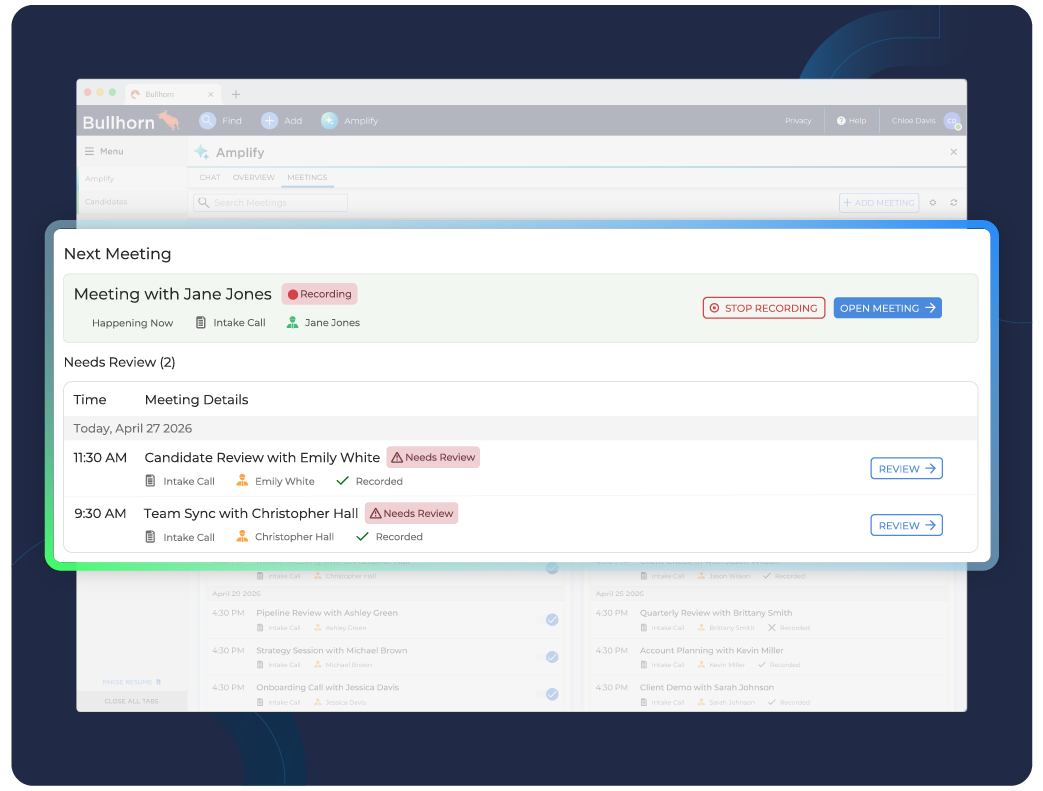Screen dimensions: 1043x791
Task: Review Team Sync with Christopher Hall
Action: [x=906, y=525]
